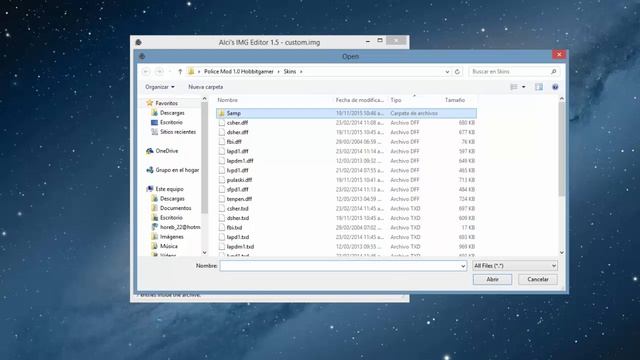Go up one folder level
640x360 pixels.
pos(180,71)
